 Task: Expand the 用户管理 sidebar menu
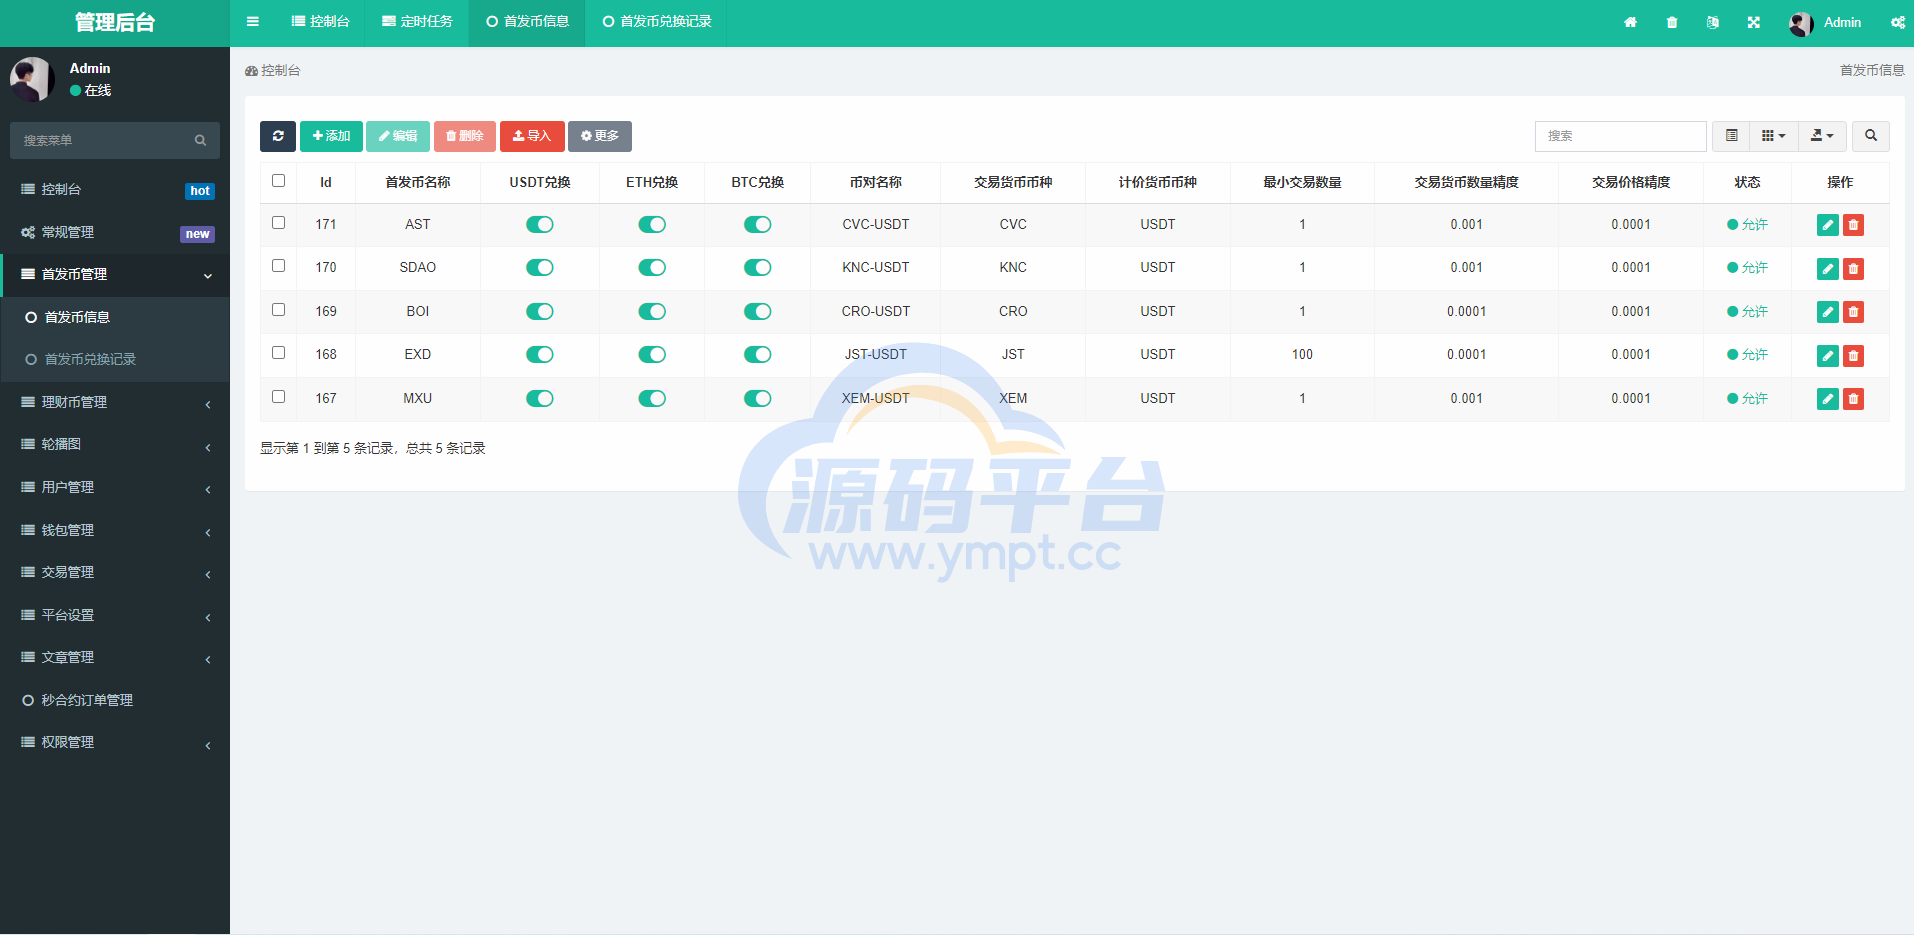point(115,488)
